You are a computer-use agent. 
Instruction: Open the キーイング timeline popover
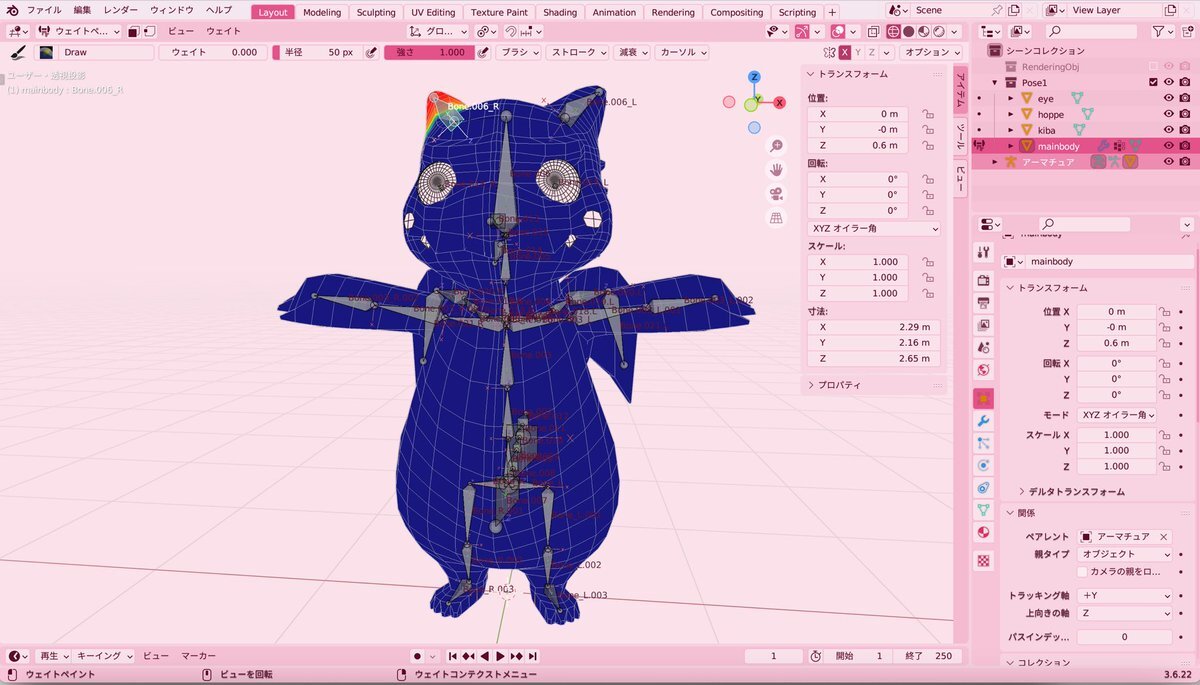pyautogui.click(x=105, y=656)
